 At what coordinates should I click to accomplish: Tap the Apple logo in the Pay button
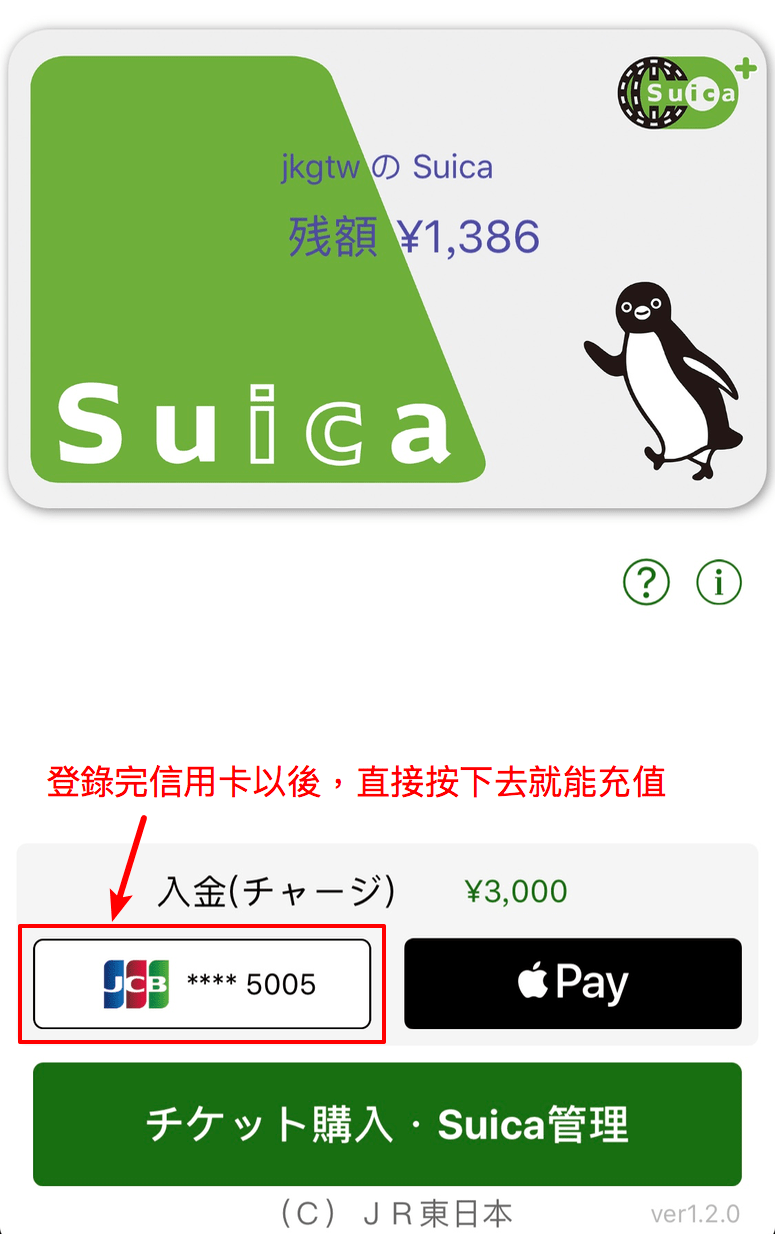click(x=534, y=981)
